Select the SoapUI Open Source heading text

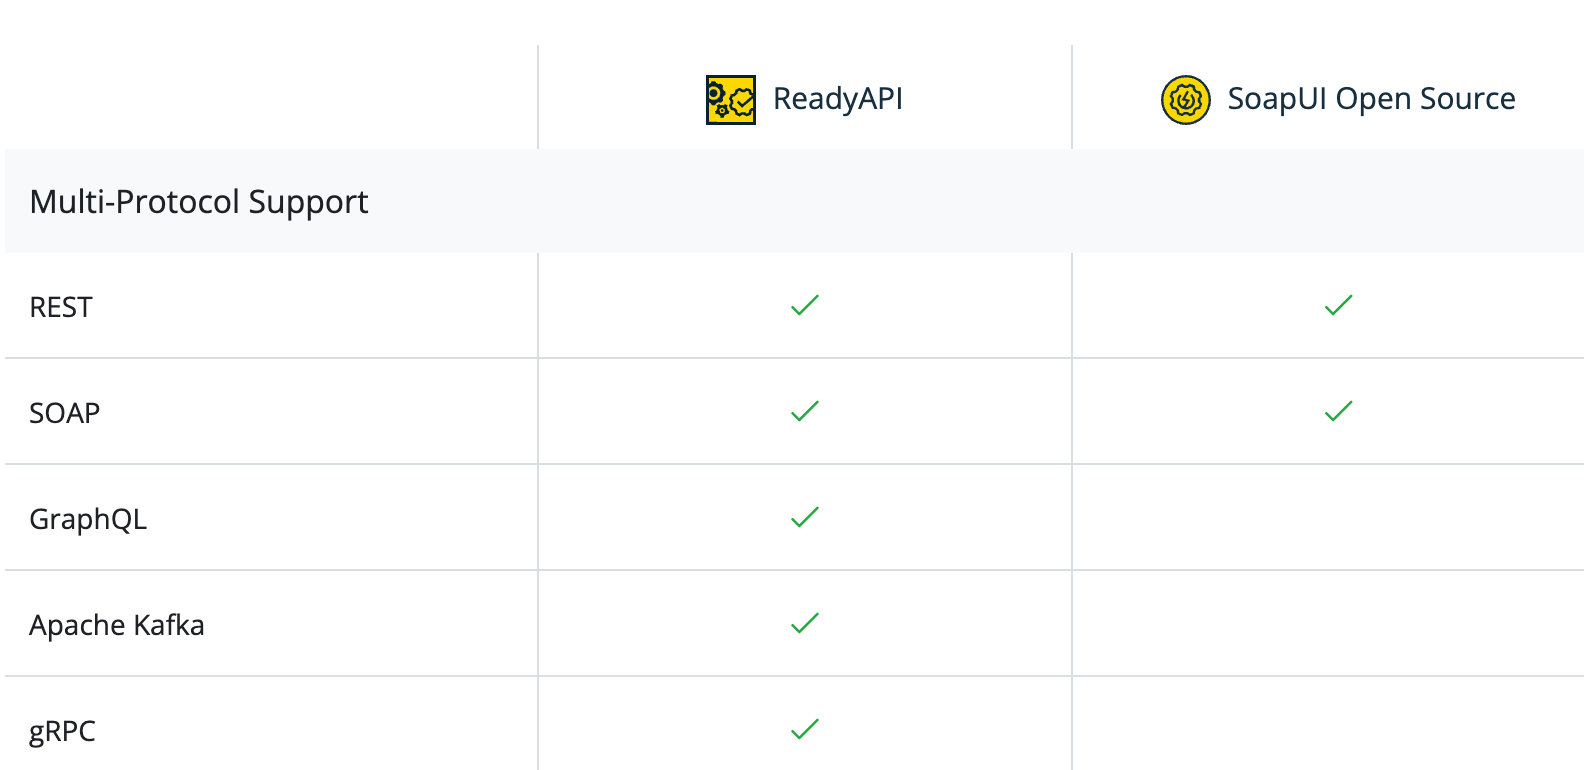click(x=1371, y=99)
